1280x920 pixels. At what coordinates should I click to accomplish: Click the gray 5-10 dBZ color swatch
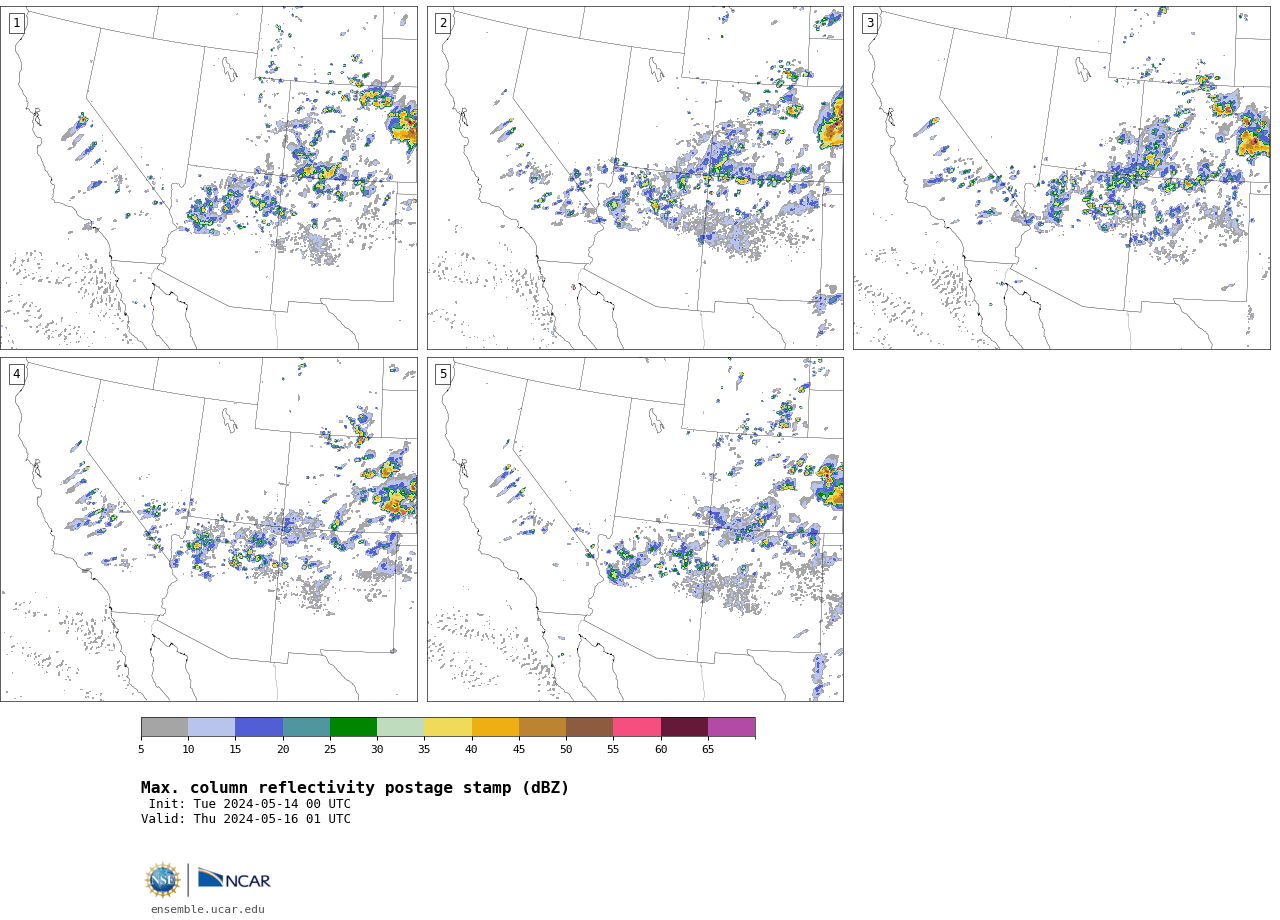164,727
